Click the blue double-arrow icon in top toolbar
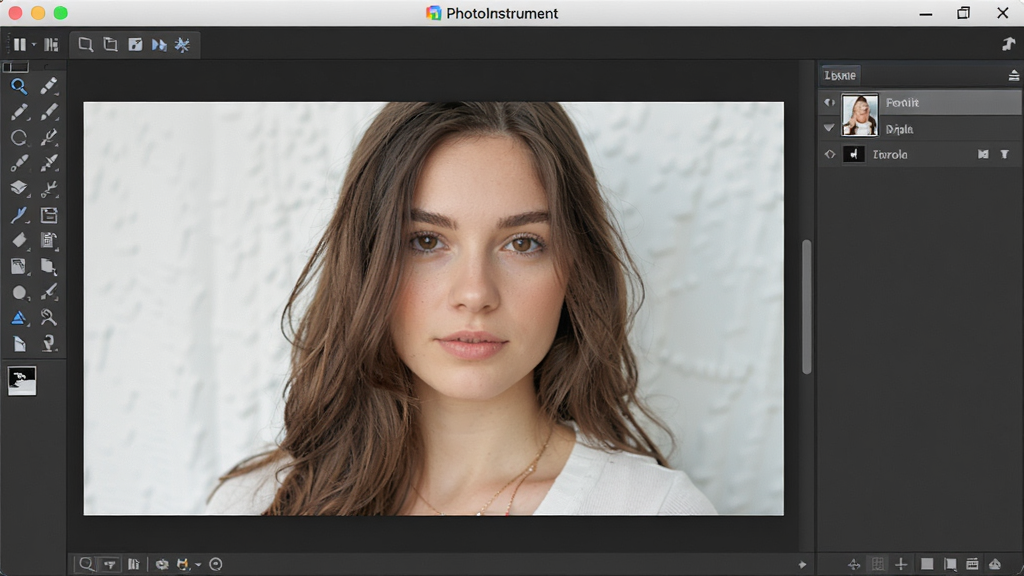 pyautogui.click(x=159, y=44)
